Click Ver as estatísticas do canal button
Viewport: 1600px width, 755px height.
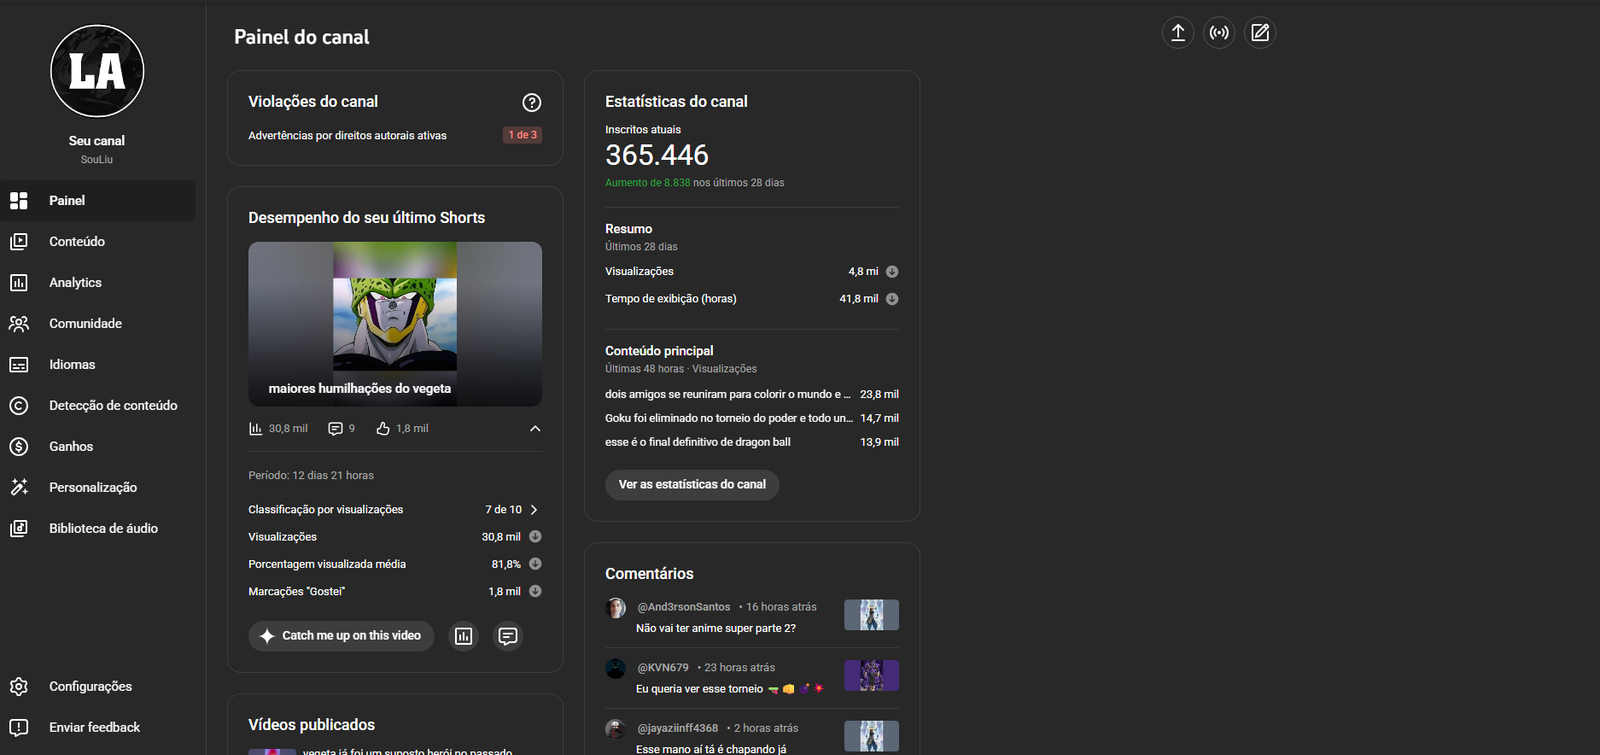click(692, 485)
